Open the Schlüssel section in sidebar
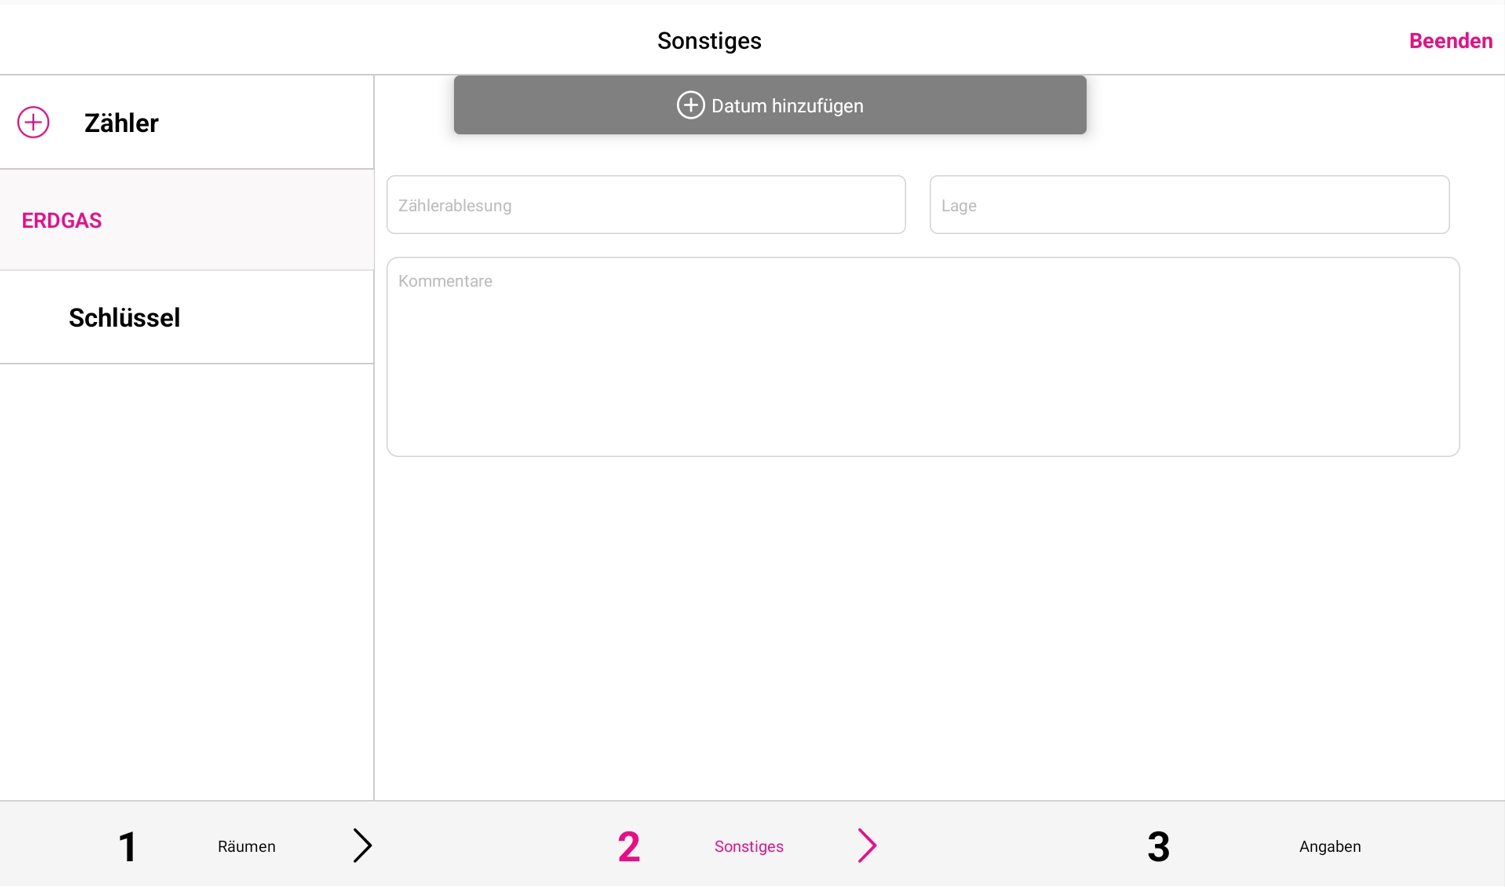Viewport: 1505px width, 887px height. pos(187,317)
